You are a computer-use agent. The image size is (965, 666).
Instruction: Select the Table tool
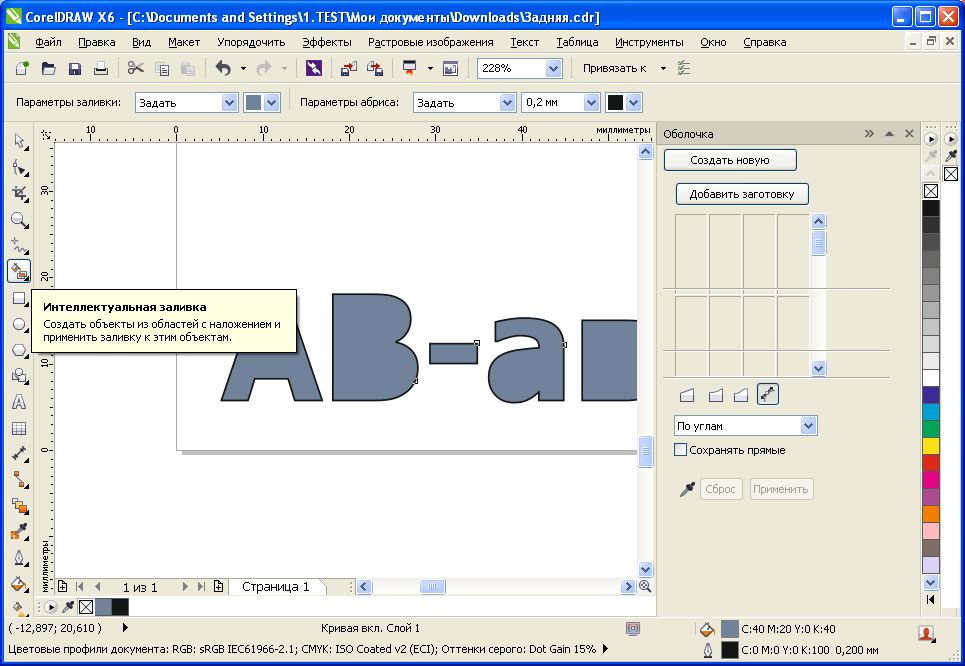click(19, 428)
